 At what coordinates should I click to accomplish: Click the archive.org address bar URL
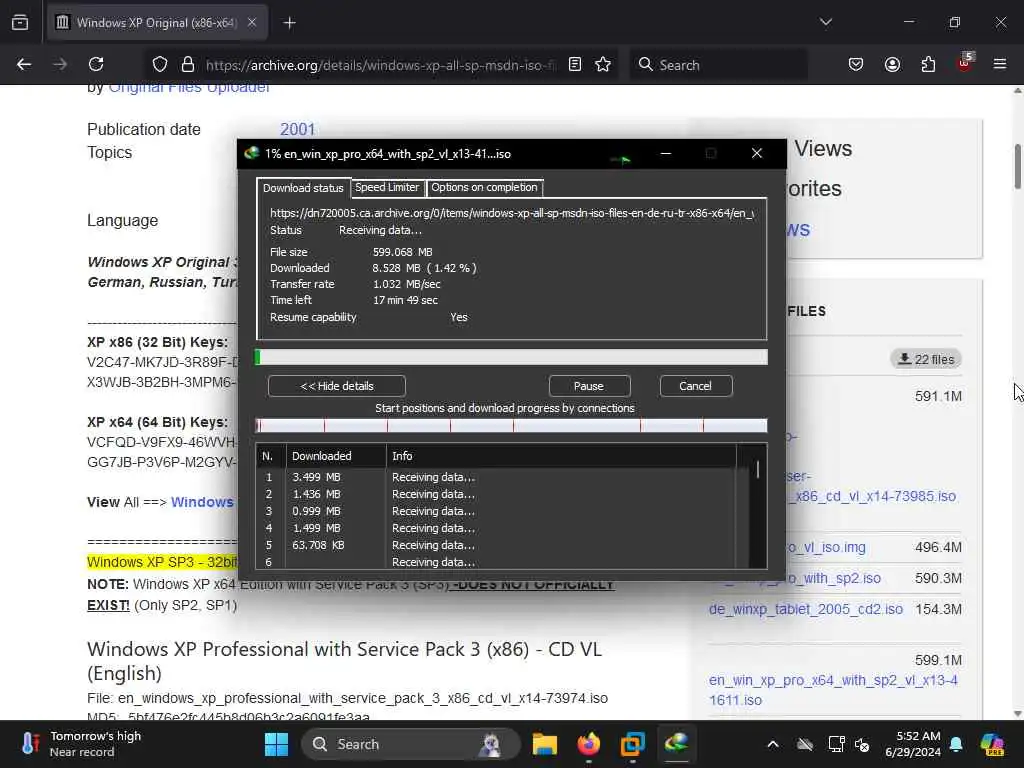[381, 65]
